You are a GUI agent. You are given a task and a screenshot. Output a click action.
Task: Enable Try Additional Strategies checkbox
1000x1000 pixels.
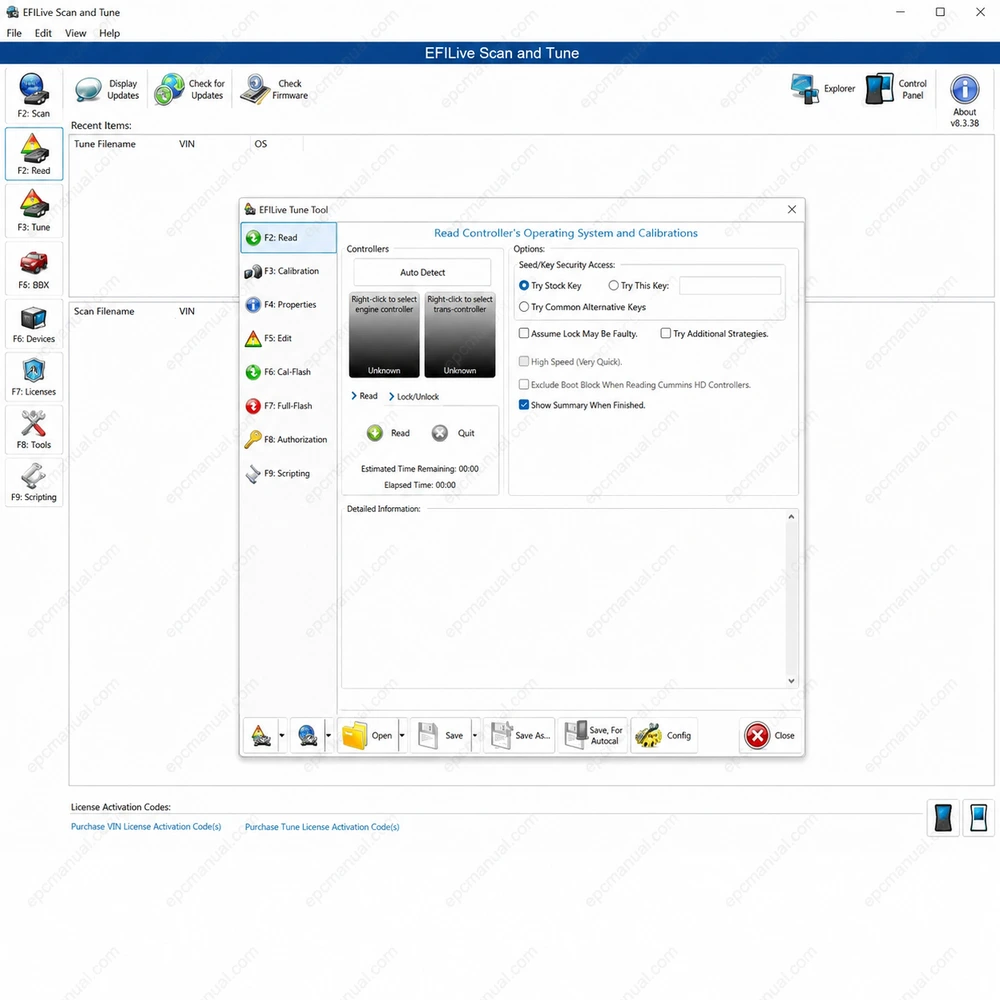(x=665, y=333)
